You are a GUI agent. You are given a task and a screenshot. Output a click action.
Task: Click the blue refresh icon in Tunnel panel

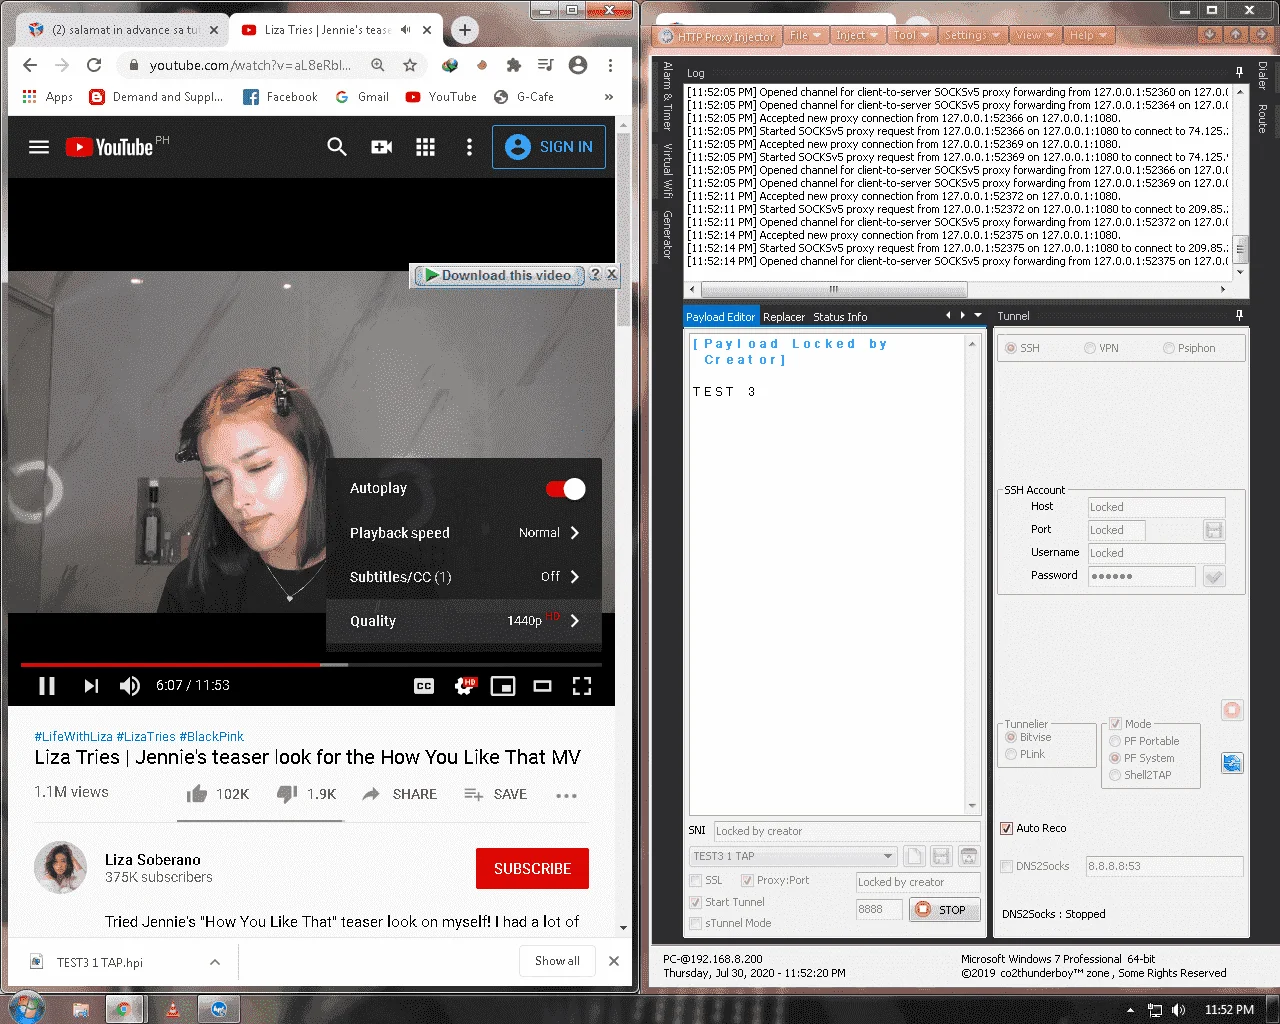1232,763
